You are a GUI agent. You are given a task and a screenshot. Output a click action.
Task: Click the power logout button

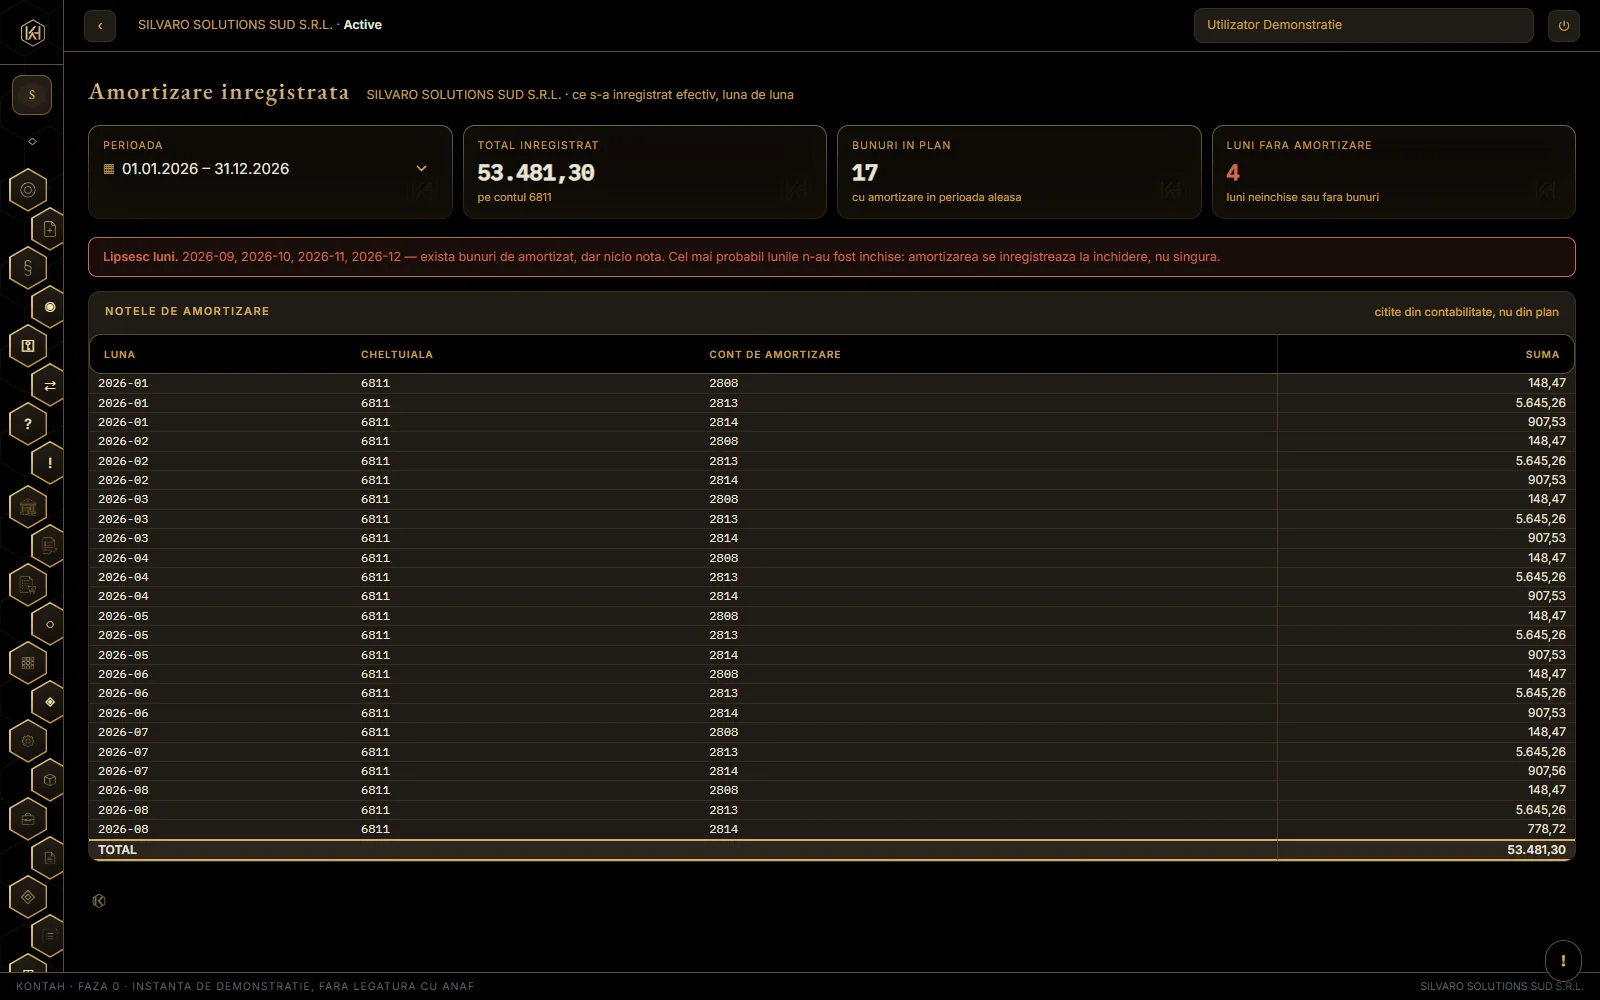[x=1564, y=26]
